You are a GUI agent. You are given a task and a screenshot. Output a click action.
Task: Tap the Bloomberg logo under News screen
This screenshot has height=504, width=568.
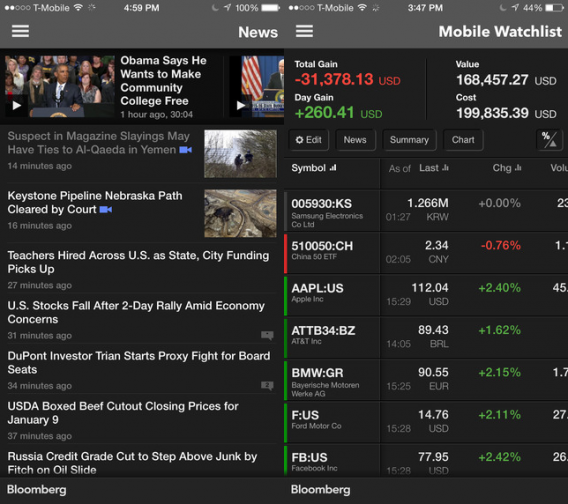tap(37, 490)
